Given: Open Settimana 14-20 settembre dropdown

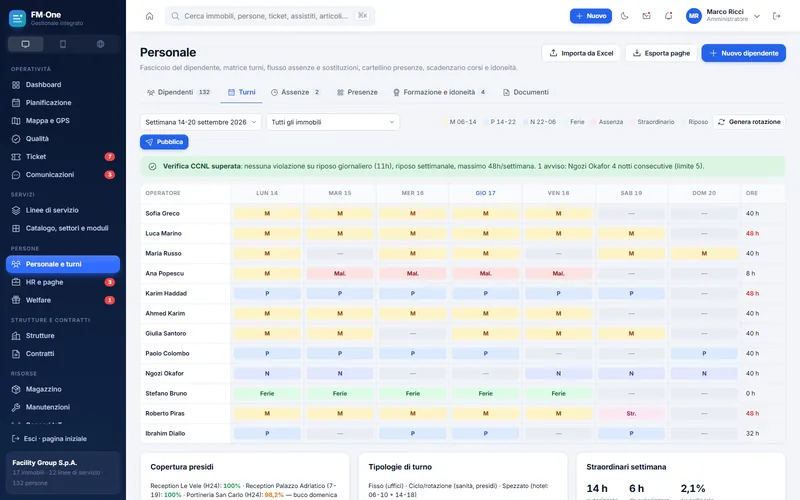Looking at the screenshot, I should pyautogui.click(x=201, y=122).
